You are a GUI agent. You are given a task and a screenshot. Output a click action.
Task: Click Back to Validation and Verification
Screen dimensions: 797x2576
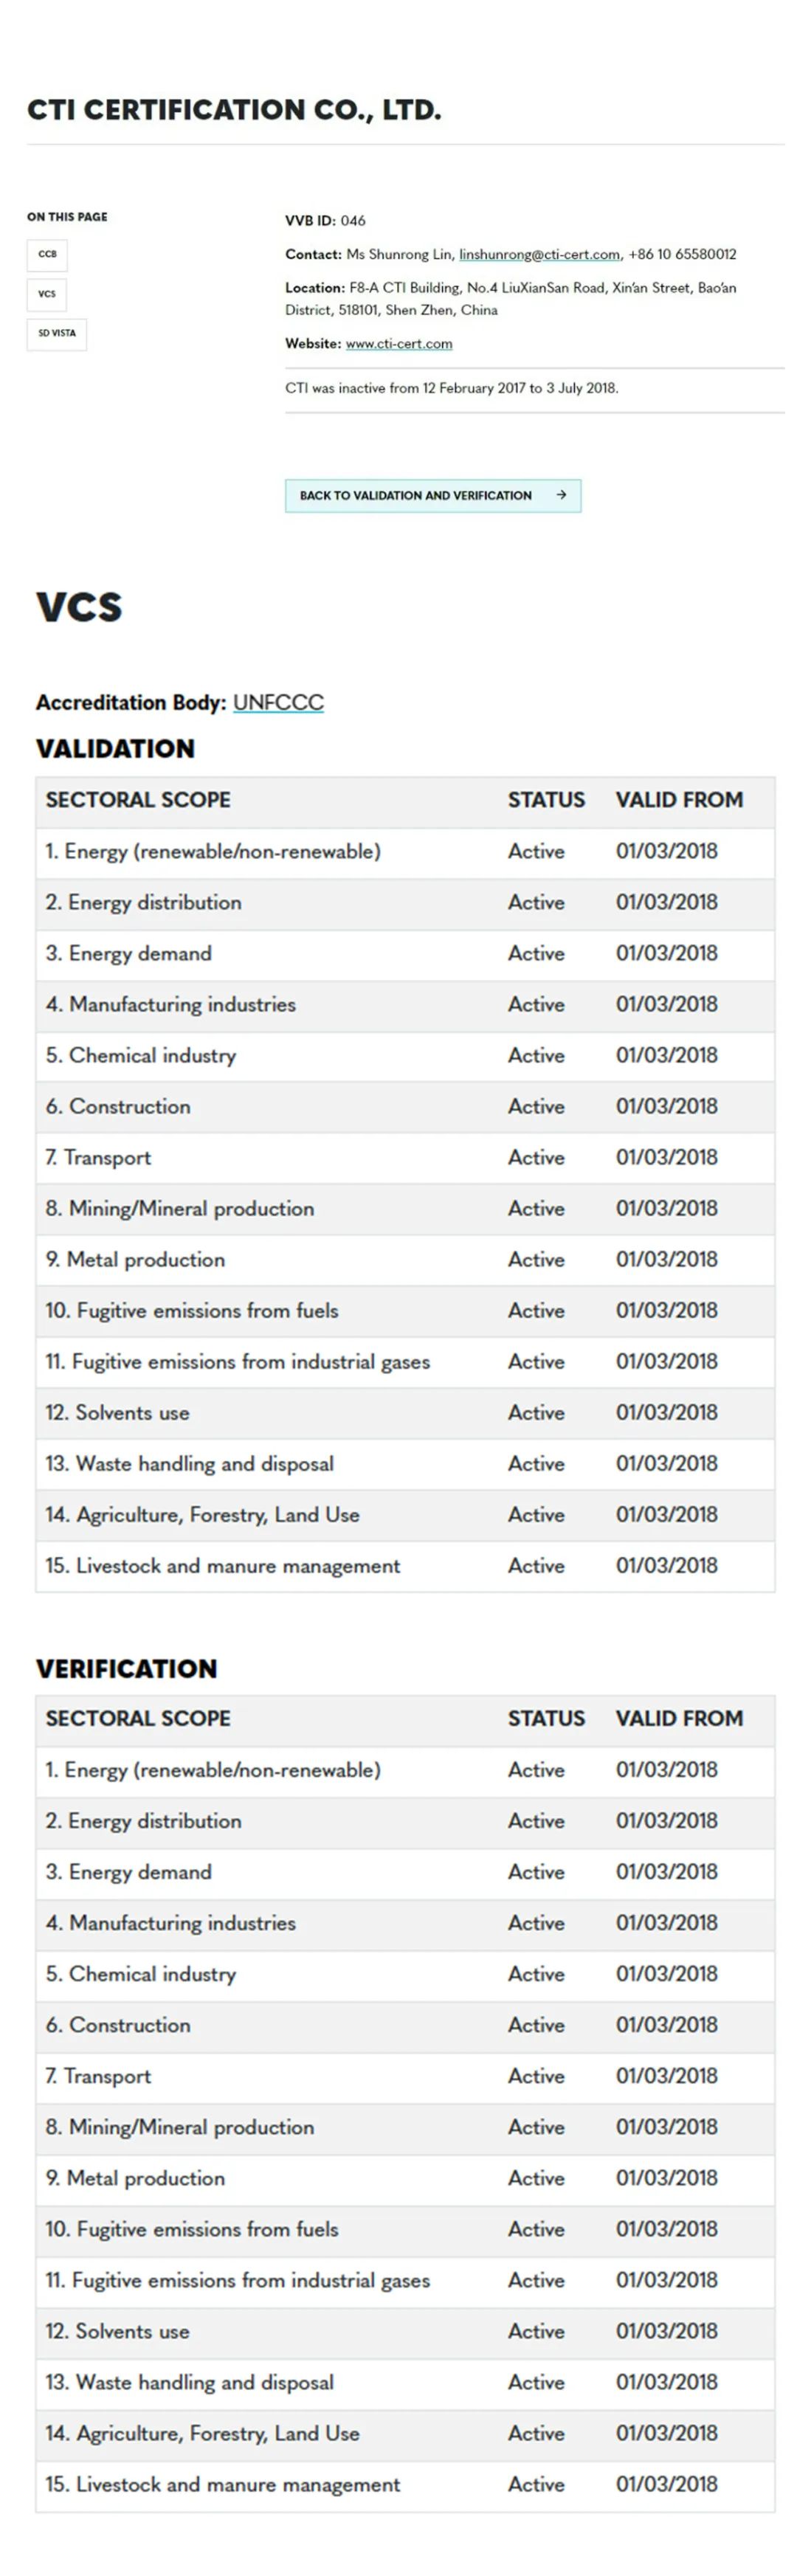click(416, 495)
